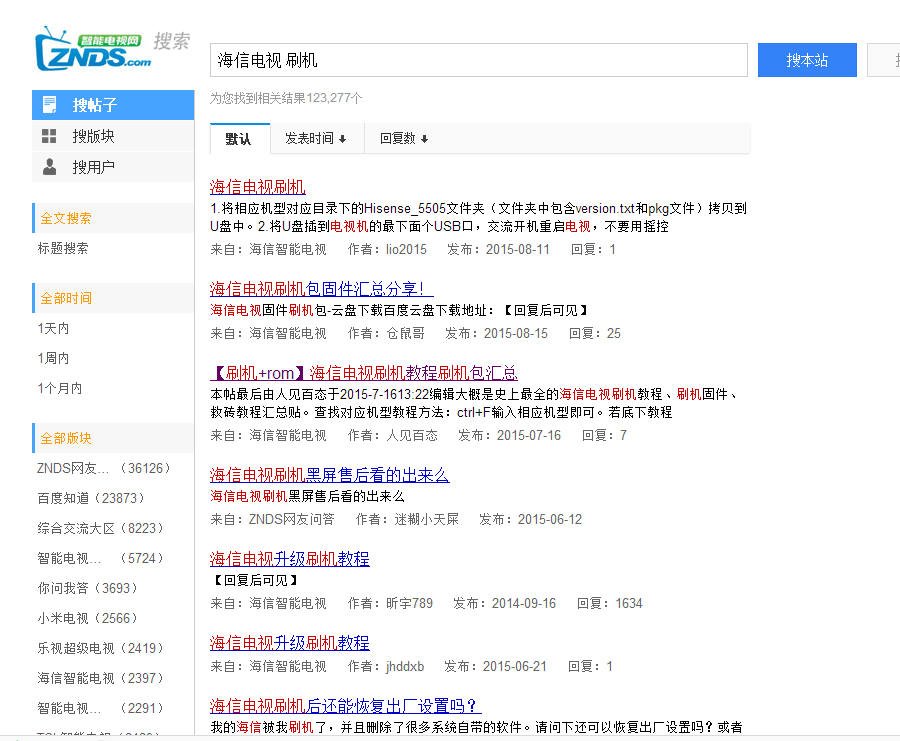Screen dimensions: 900x741
Task: Click author name 仓鼠哥
Action: point(405,333)
